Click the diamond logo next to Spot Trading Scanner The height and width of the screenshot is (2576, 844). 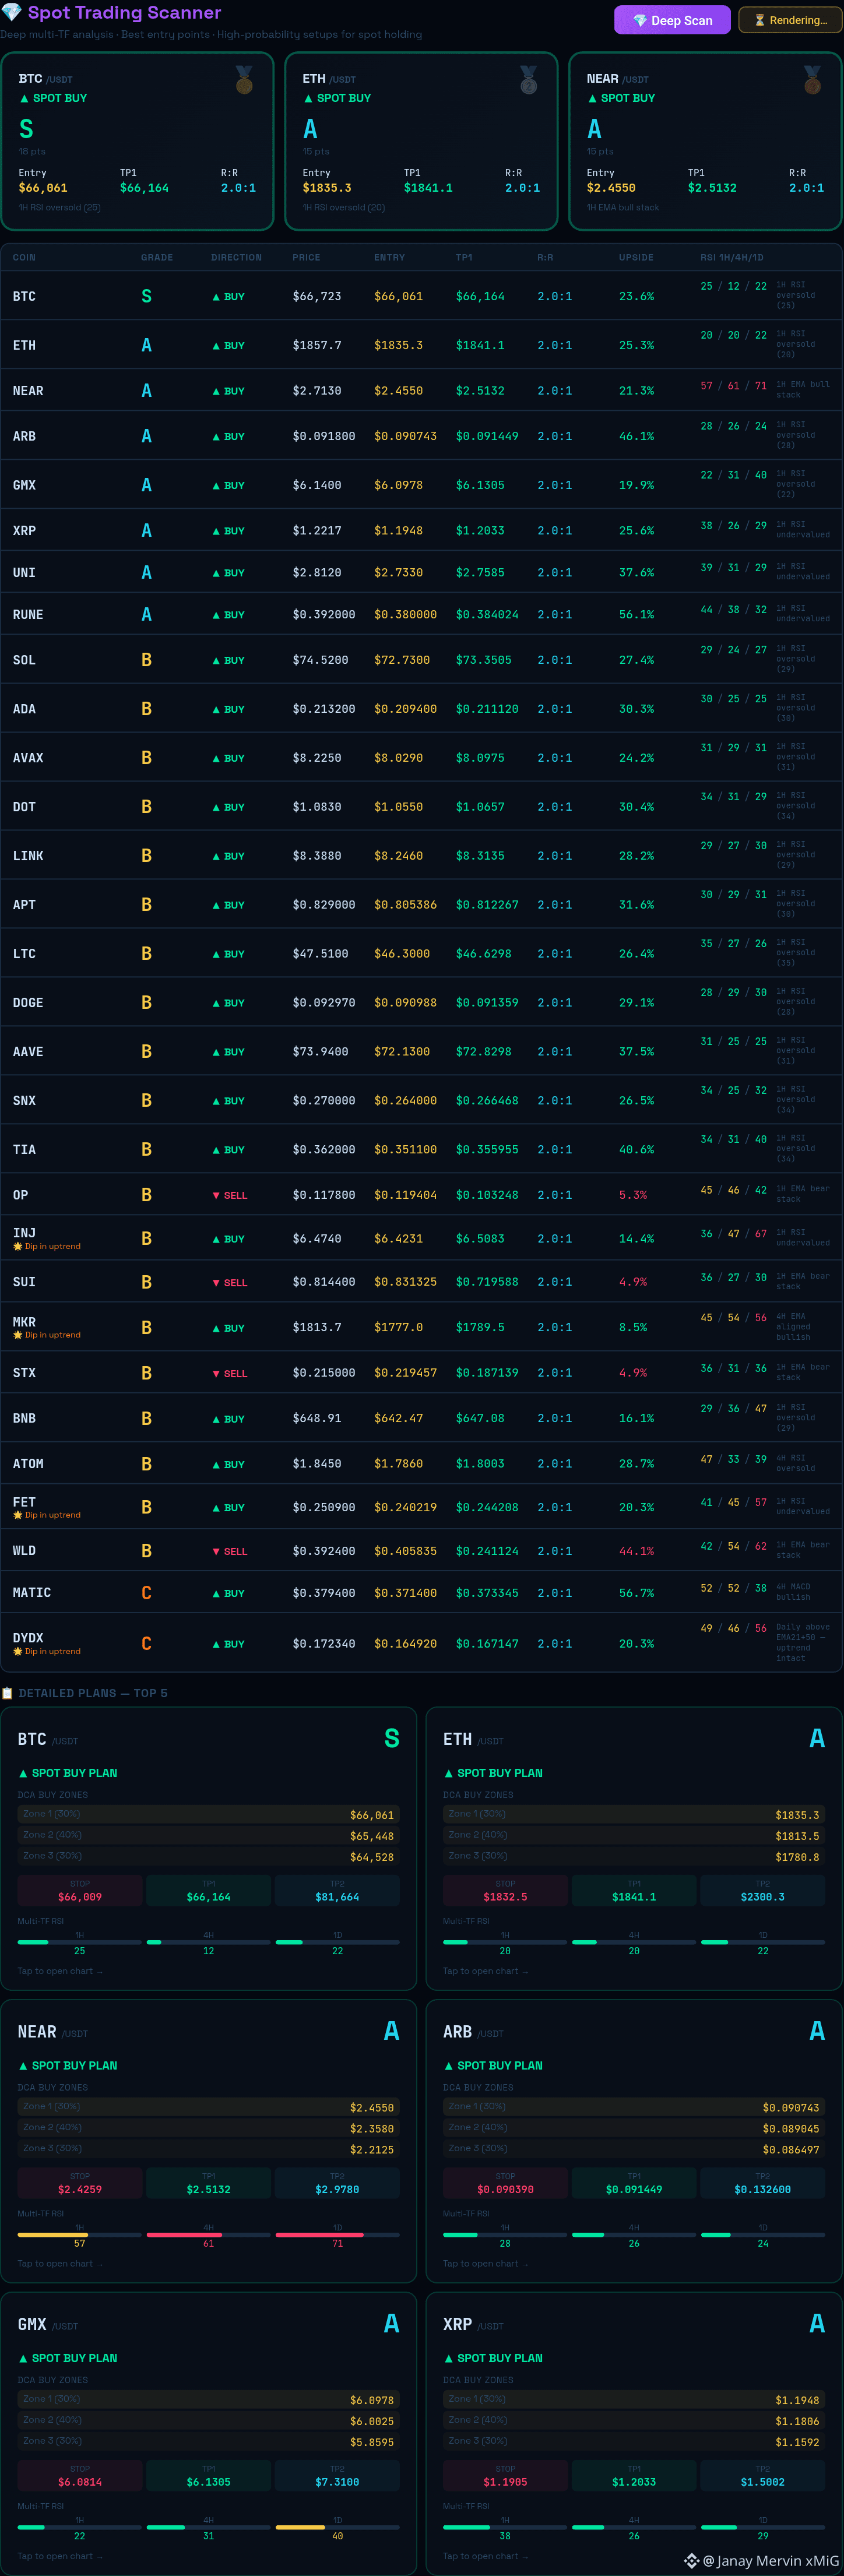coord(12,12)
